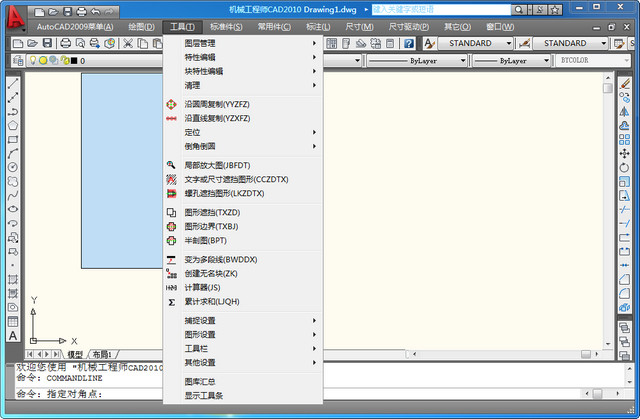Expand the 工具栏 submenu
Screen dimensions: 640x419
[243, 348]
